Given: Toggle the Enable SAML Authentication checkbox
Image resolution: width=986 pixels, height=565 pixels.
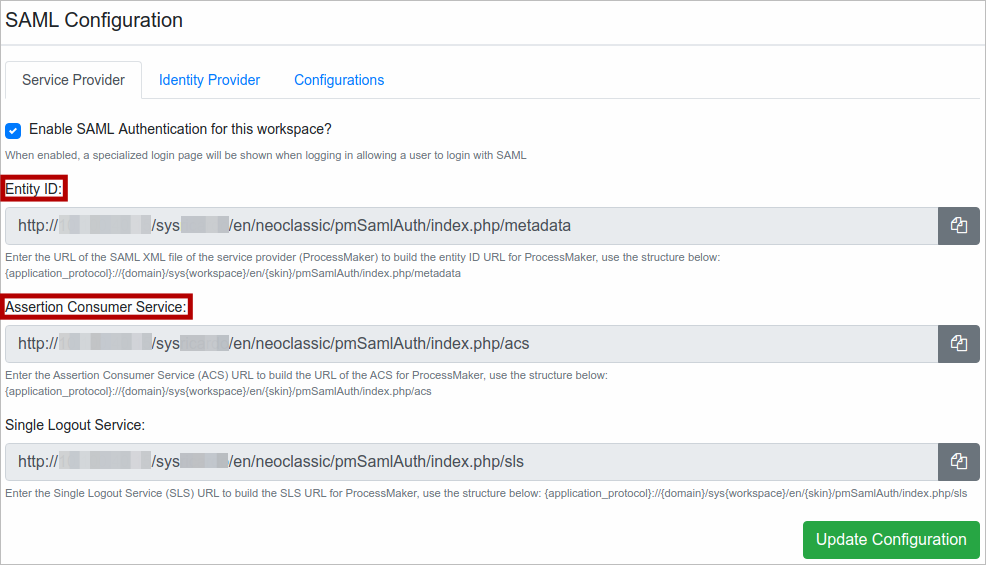Looking at the screenshot, I should (13, 130).
